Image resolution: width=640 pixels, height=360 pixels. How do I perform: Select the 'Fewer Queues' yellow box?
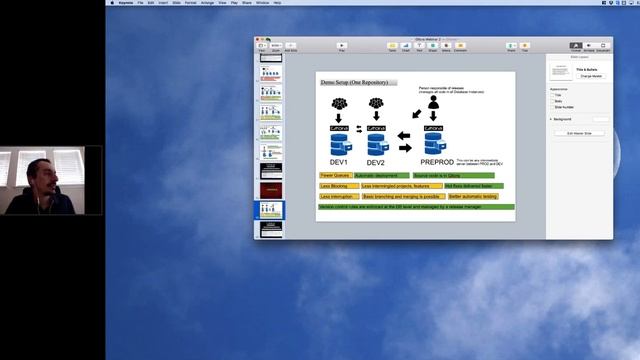(336, 176)
